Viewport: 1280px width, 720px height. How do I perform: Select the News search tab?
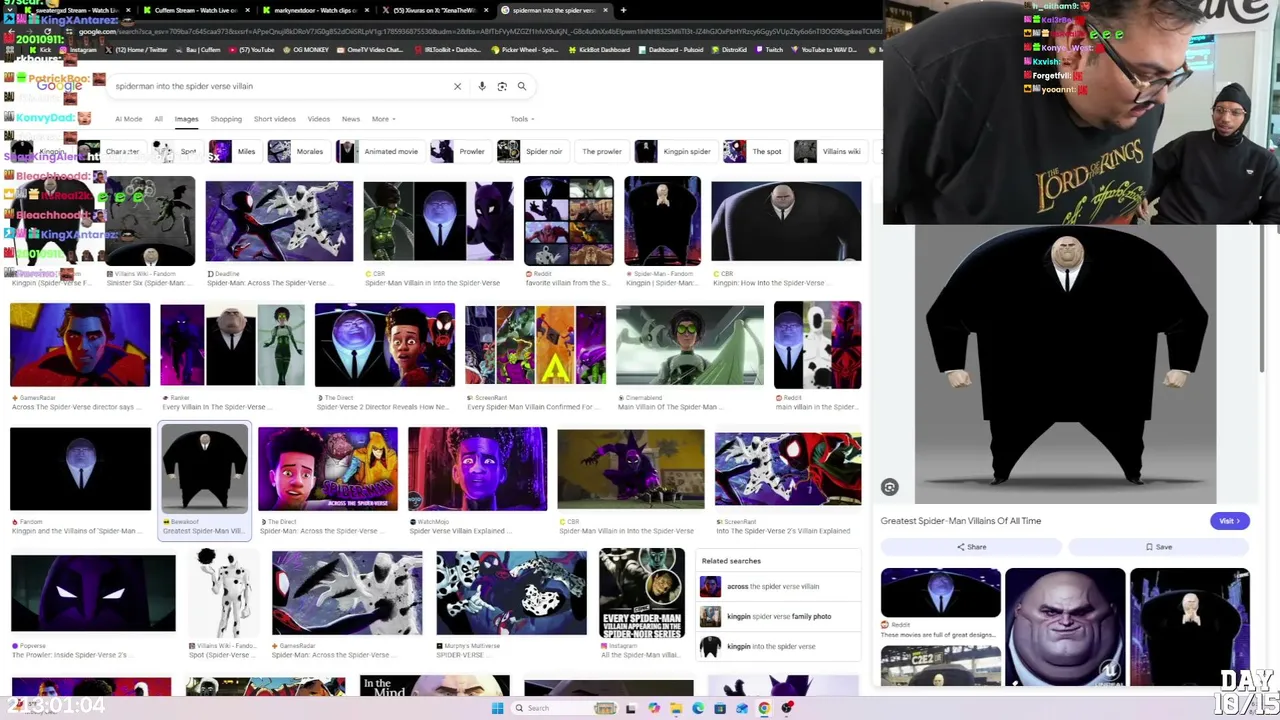click(350, 119)
